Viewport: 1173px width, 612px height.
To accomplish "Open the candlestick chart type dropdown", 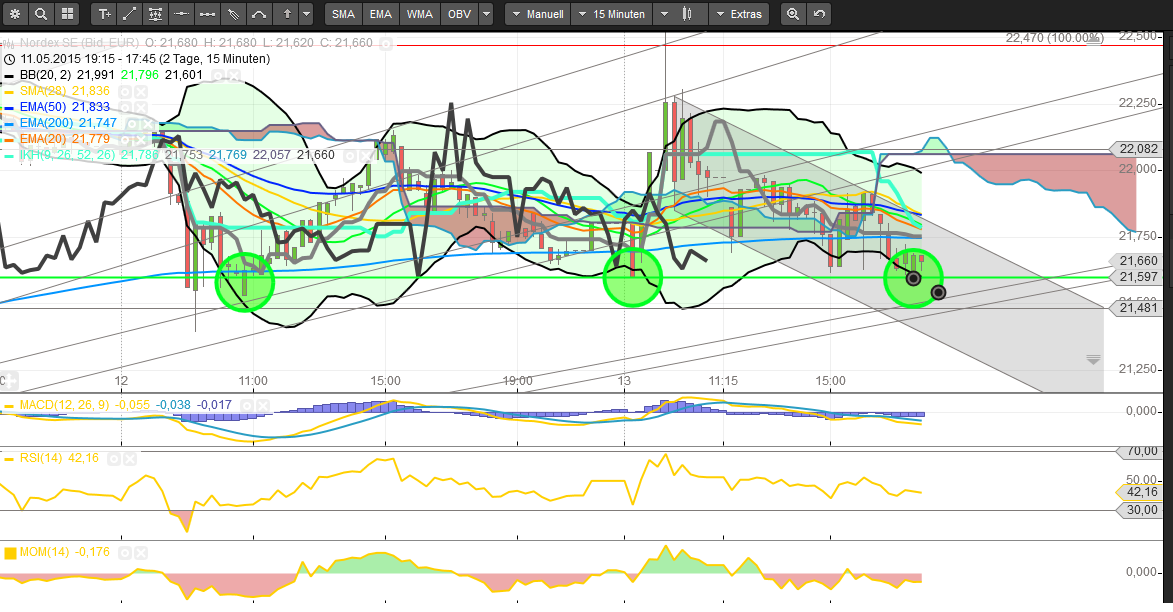I will pos(679,13).
